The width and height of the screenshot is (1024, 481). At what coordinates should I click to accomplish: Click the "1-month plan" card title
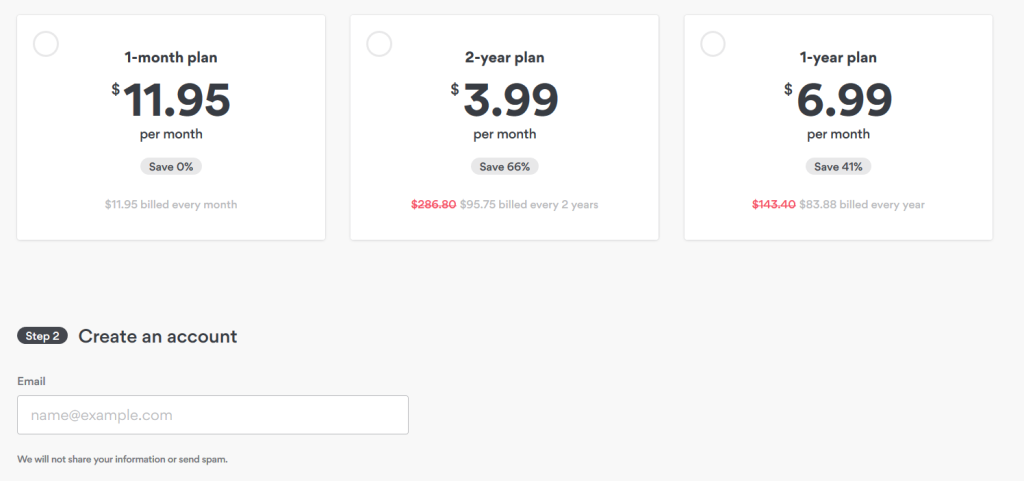171,58
